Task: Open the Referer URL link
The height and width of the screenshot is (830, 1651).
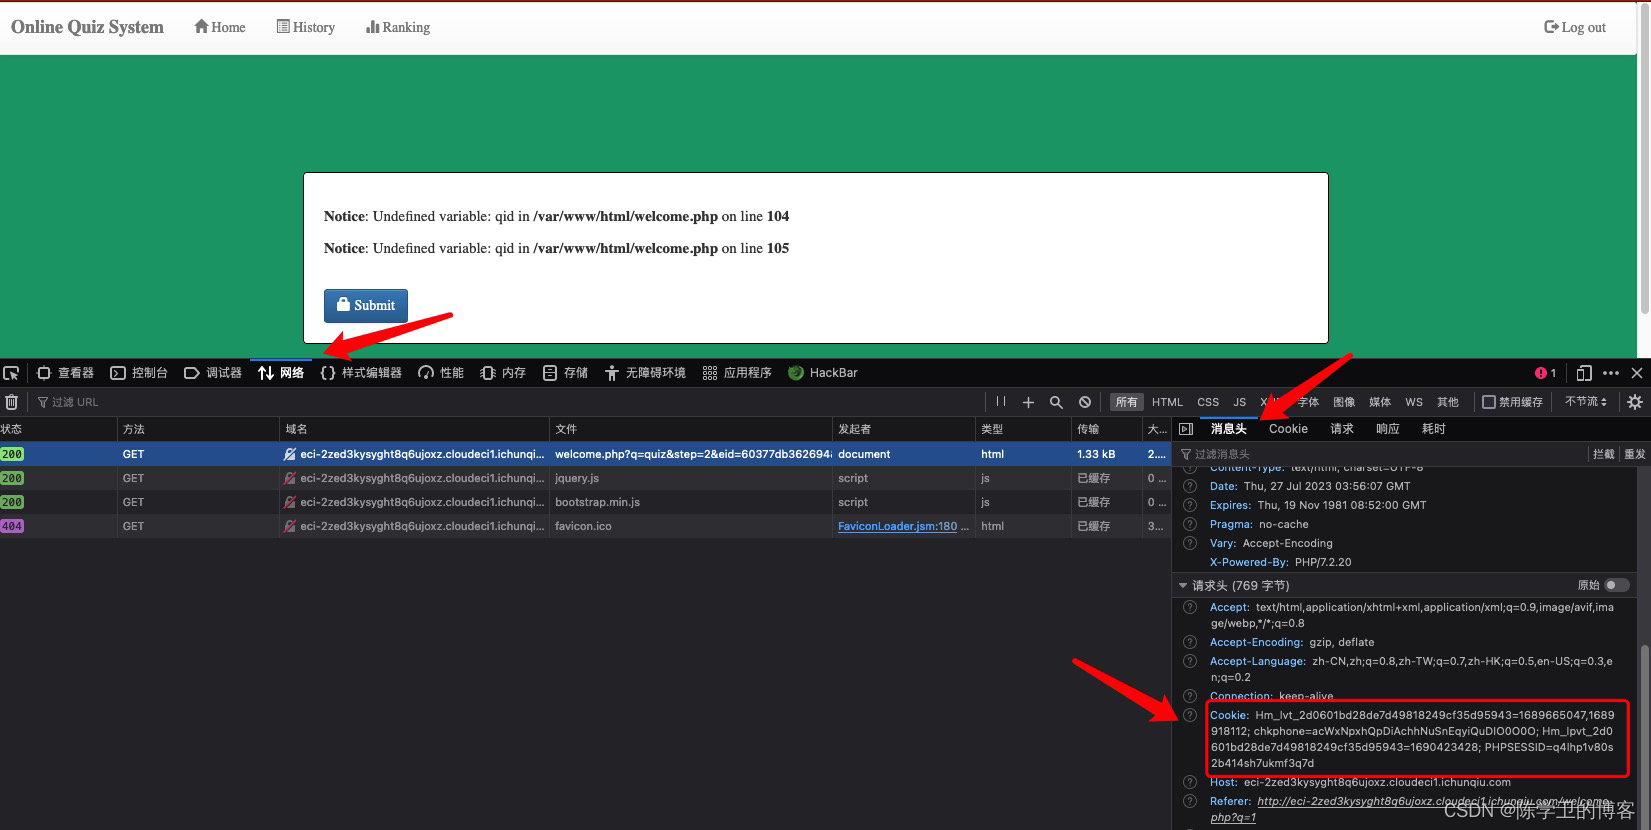Action: tap(1410, 809)
